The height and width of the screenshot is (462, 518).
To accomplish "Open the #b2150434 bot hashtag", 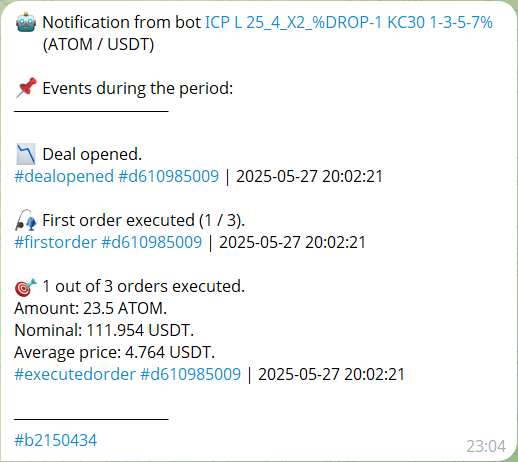I will click(56, 440).
